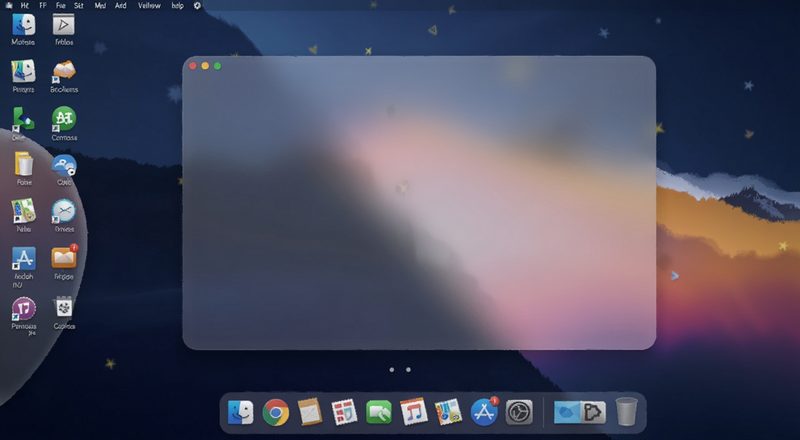Launch the Music notes icon in the Dock
This screenshot has width=800, height=440.
(x=413, y=412)
